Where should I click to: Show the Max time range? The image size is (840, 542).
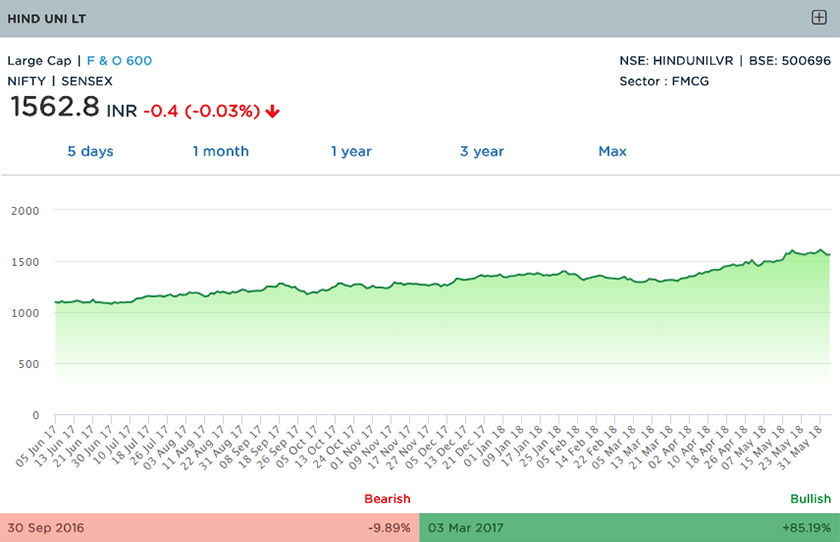pyautogui.click(x=612, y=151)
